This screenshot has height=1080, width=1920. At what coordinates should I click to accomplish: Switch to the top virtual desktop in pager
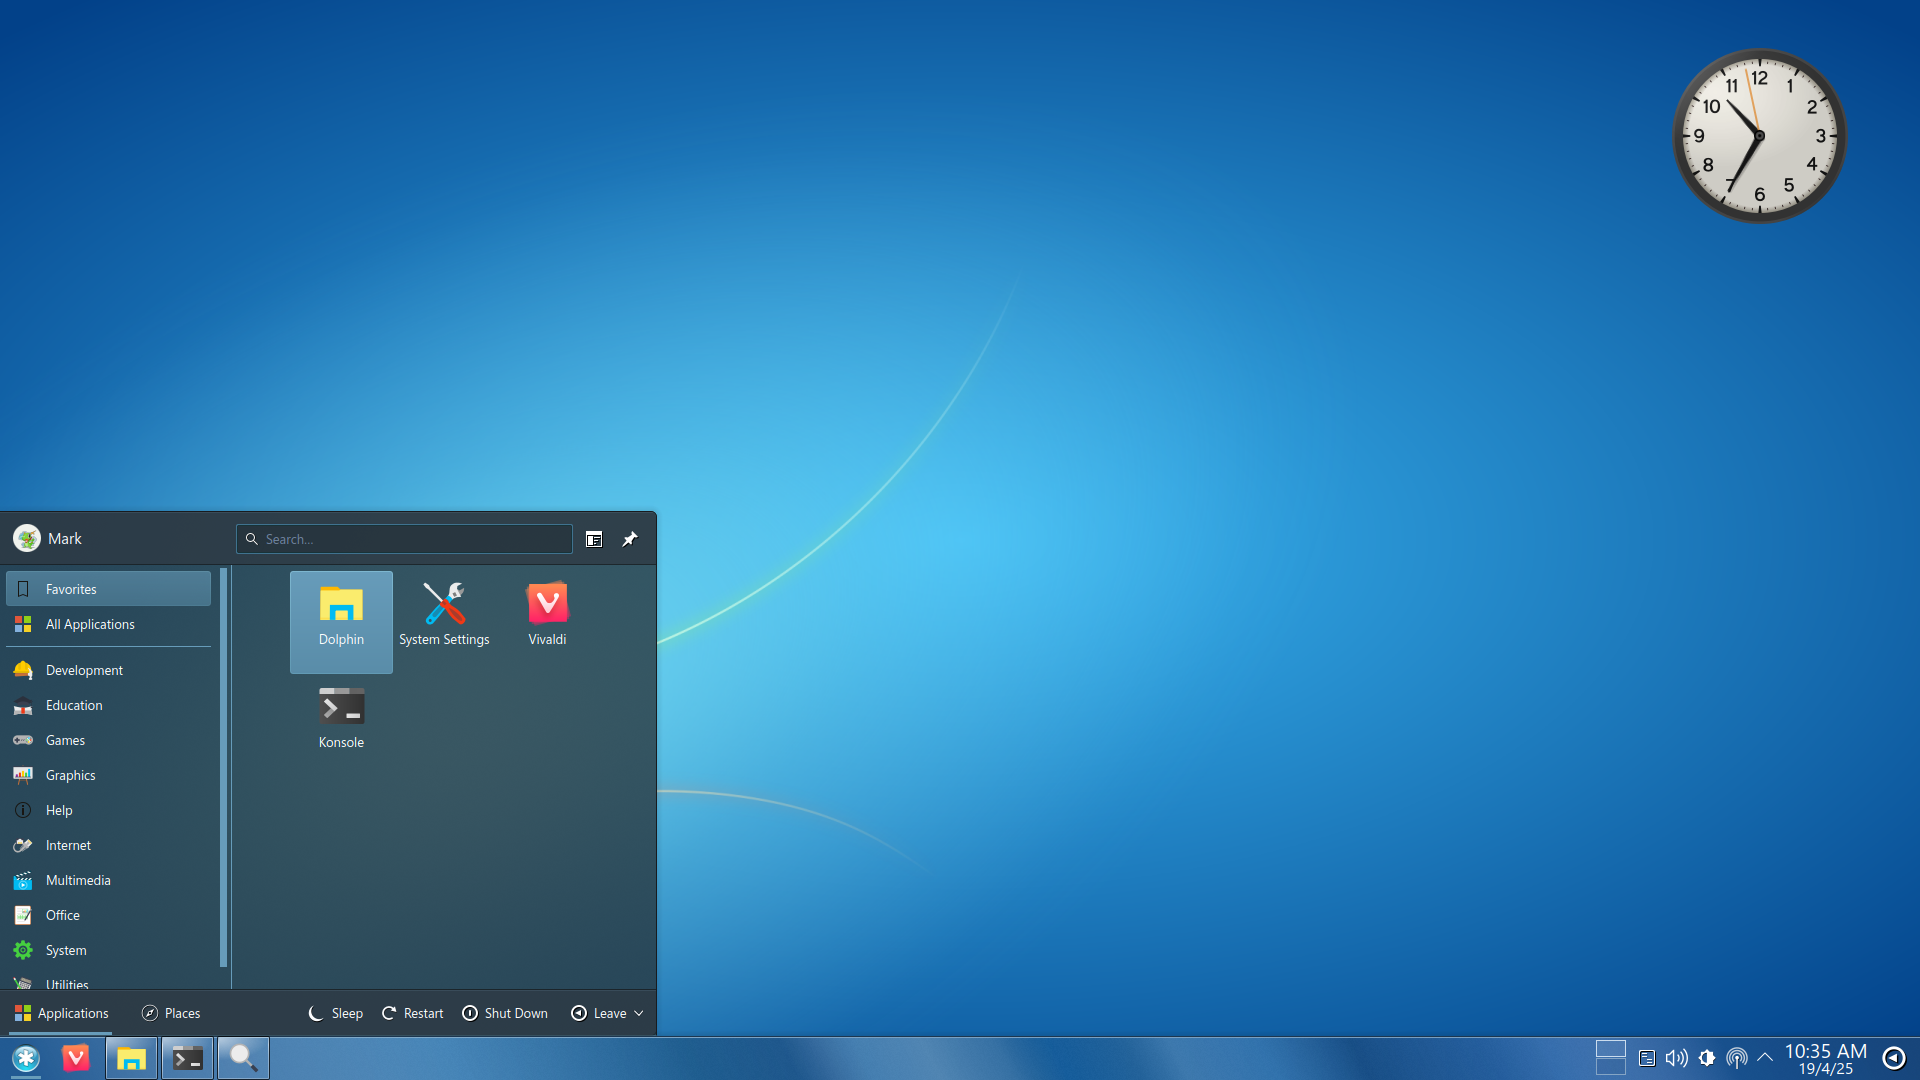pyautogui.click(x=1610, y=1049)
